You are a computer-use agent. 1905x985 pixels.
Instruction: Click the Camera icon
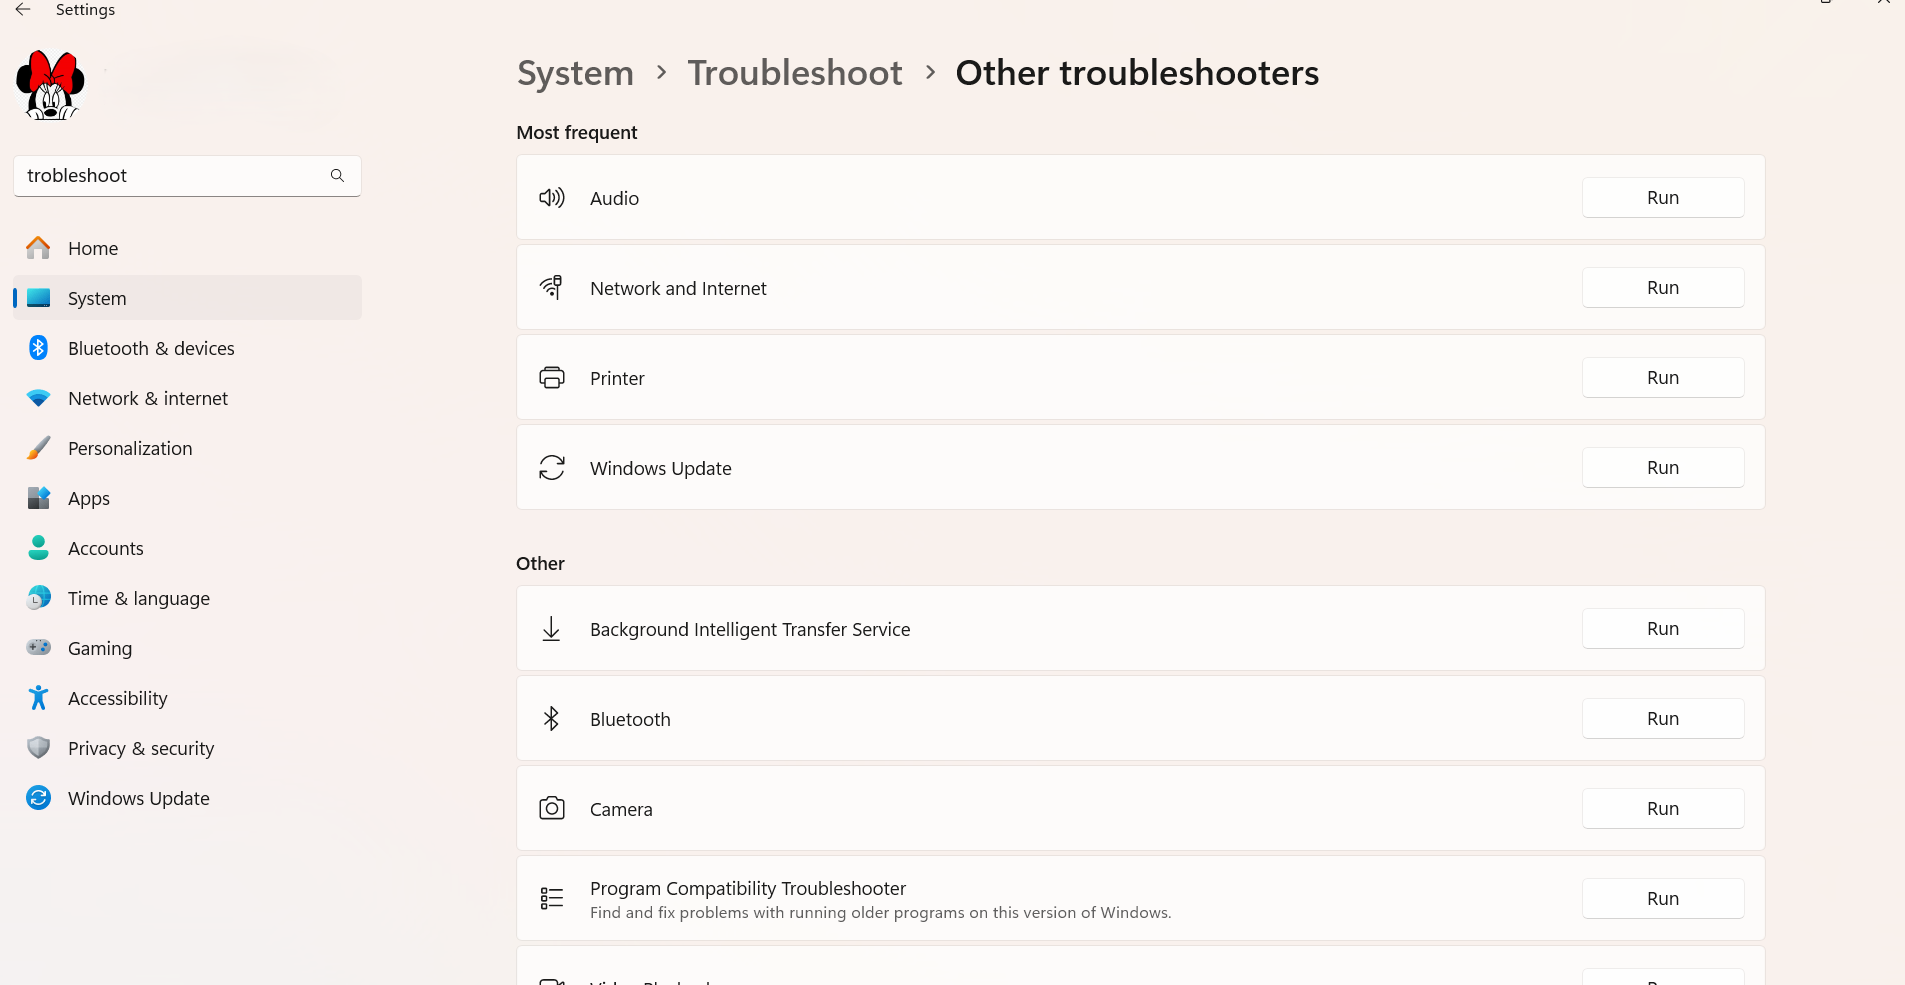coord(551,808)
